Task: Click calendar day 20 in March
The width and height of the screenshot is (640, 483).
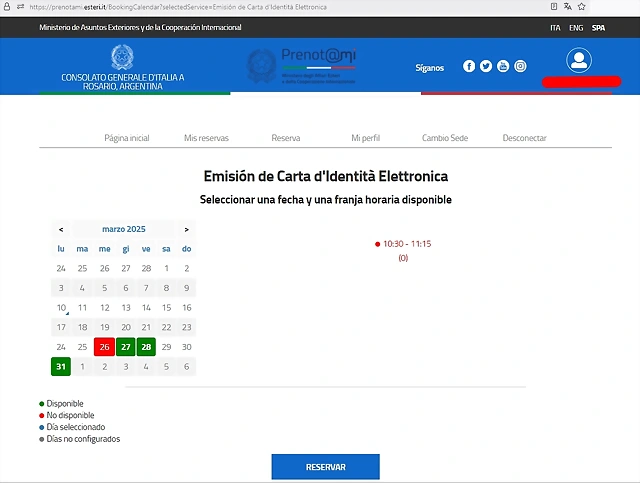Action: click(126, 327)
